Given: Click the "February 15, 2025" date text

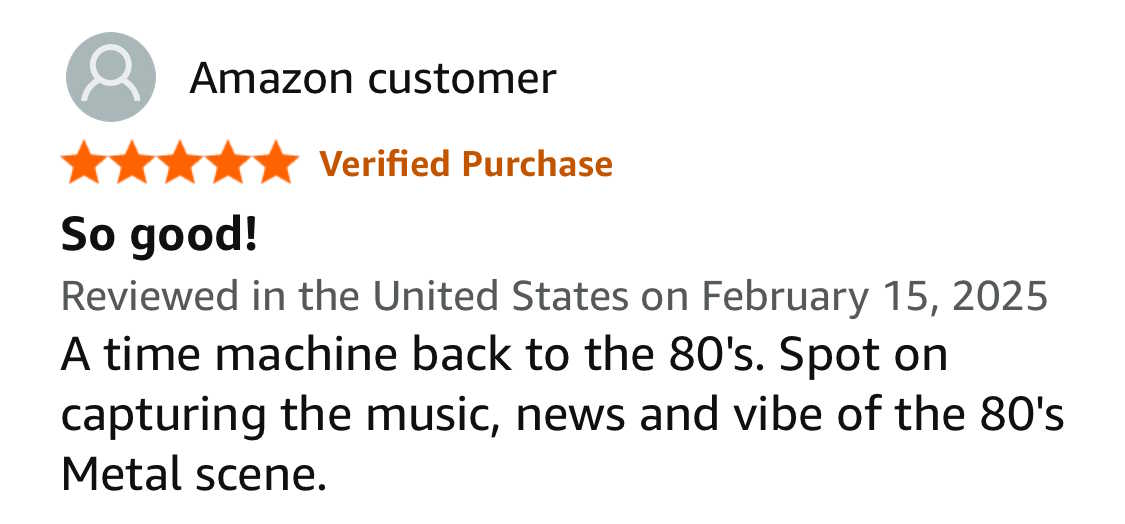Looking at the screenshot, I should pyautogui.click(x=875, y=297).
